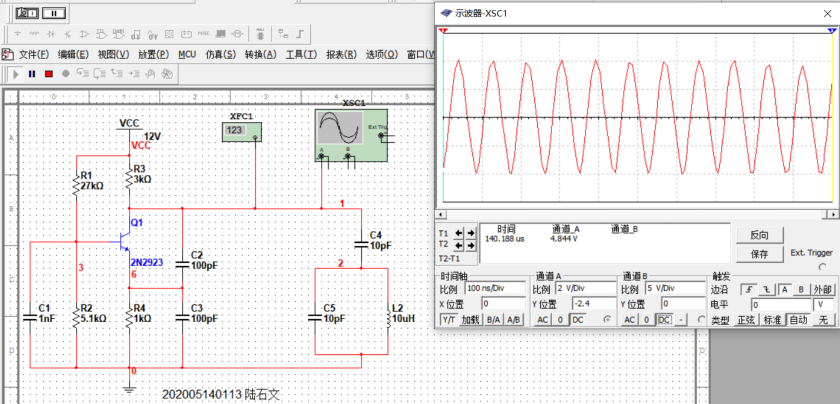Click the step into icon
Image resolution: width=840 pixels, height=404 pixels.
(x=82, y=74)
